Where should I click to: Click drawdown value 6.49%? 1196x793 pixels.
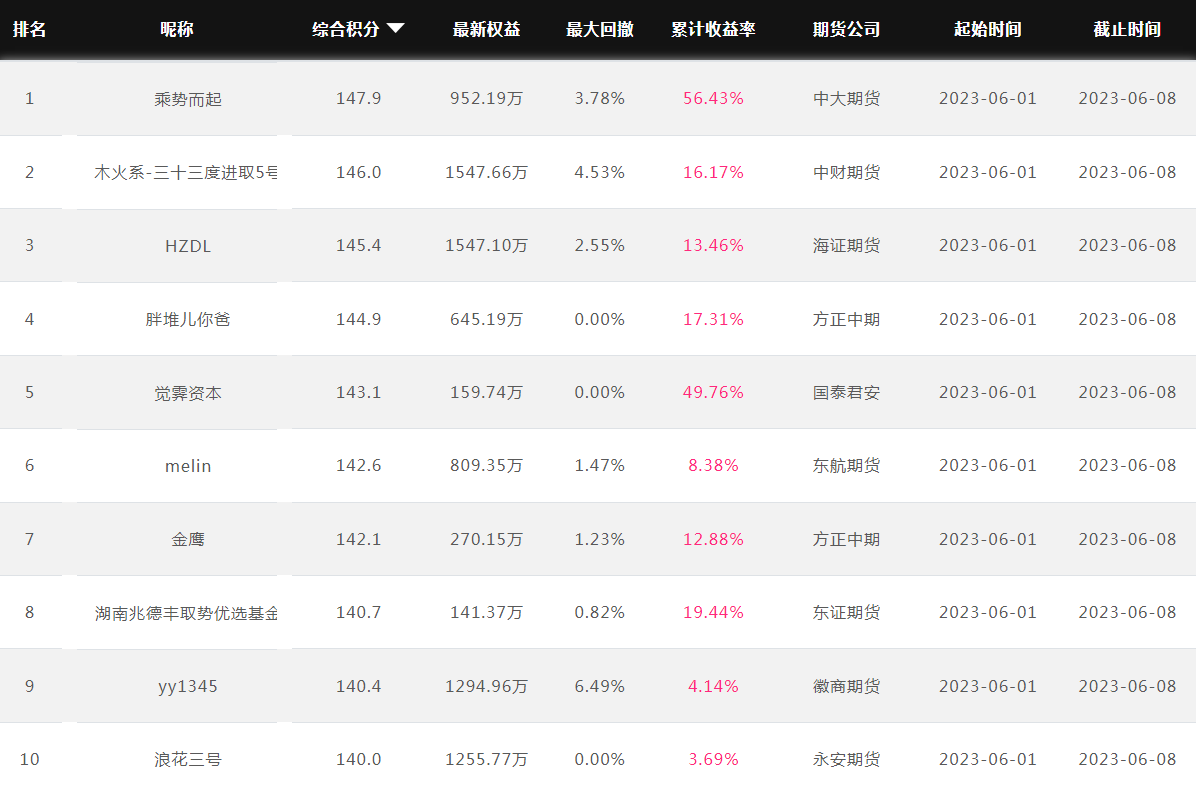coord(600,686)
